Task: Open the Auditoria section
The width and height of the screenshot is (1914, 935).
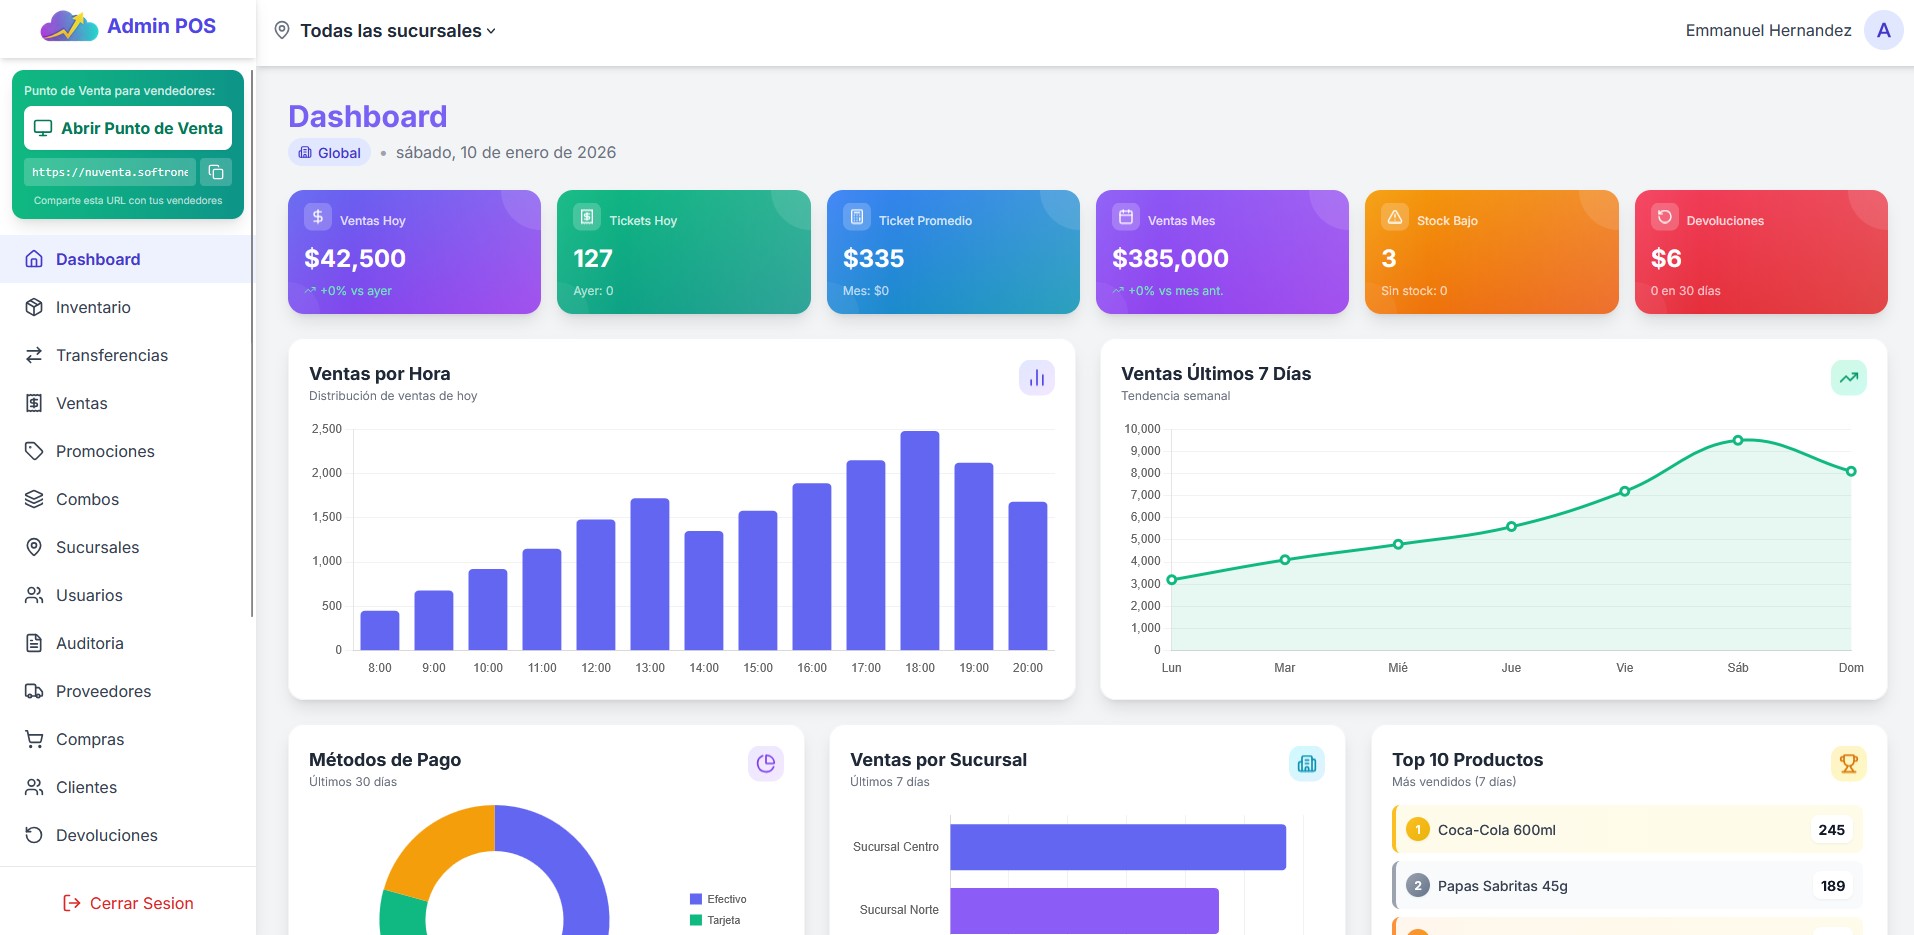Action: 89,643
